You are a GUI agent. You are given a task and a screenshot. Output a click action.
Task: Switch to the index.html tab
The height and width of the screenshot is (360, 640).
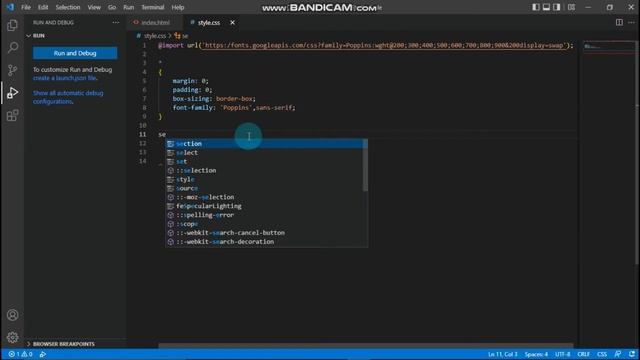[154, 22]
